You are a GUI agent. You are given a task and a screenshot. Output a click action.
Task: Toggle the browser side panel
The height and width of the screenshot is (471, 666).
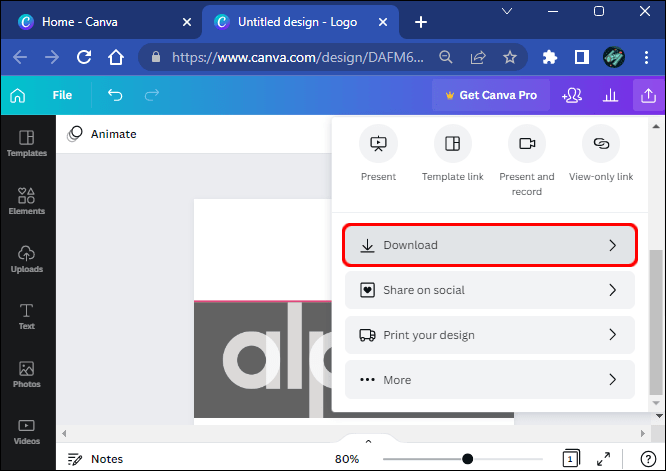581,57
